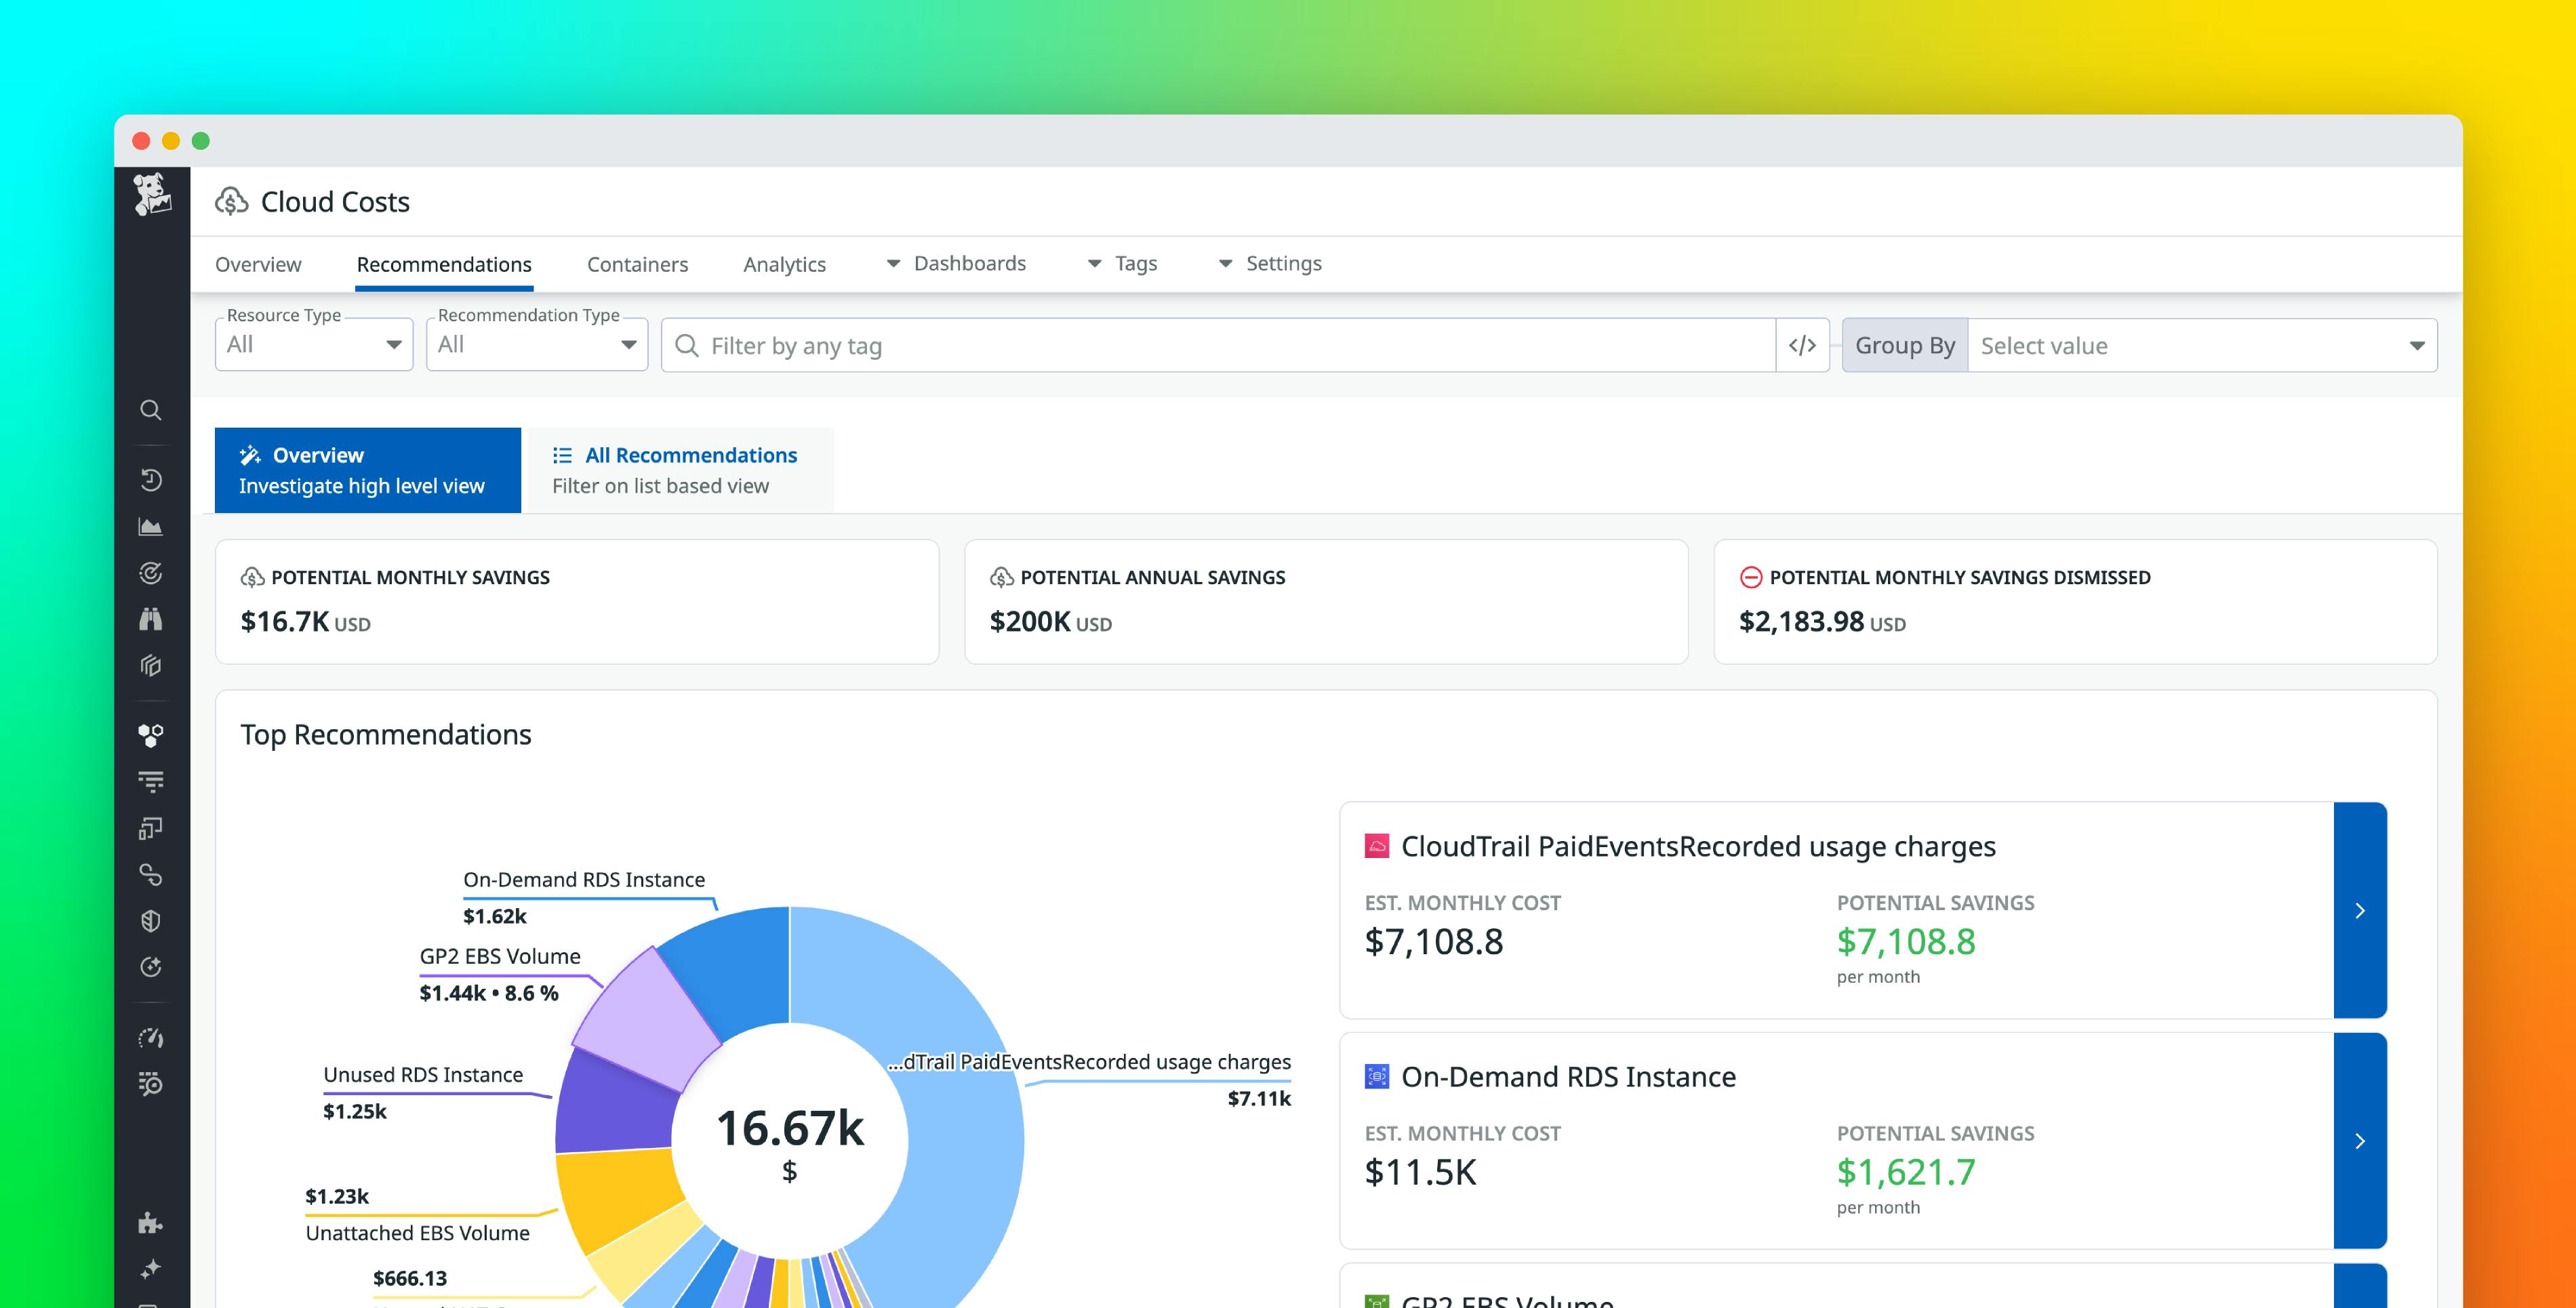Select the dashboards windows icon in sidebar
2576x1308 pixels.
151,826
